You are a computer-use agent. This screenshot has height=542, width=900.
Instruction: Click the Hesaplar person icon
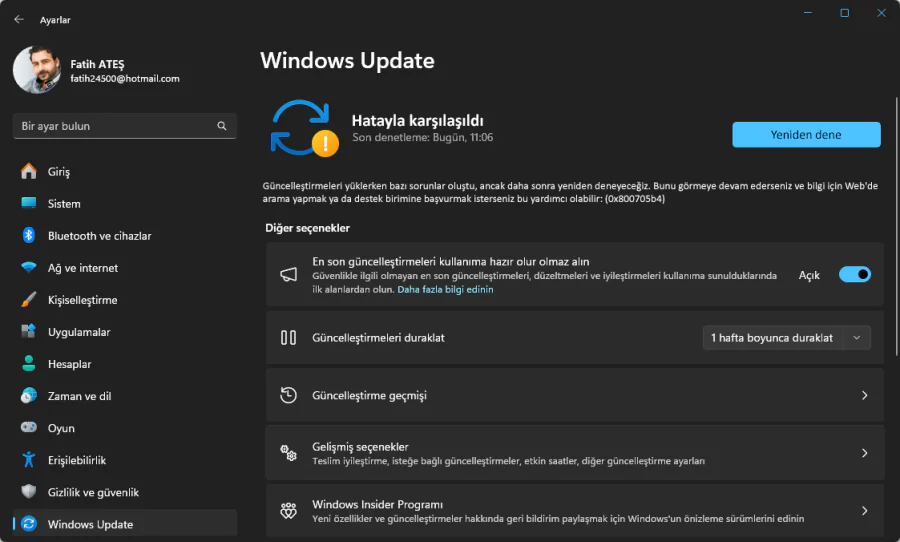pos(29,363)
